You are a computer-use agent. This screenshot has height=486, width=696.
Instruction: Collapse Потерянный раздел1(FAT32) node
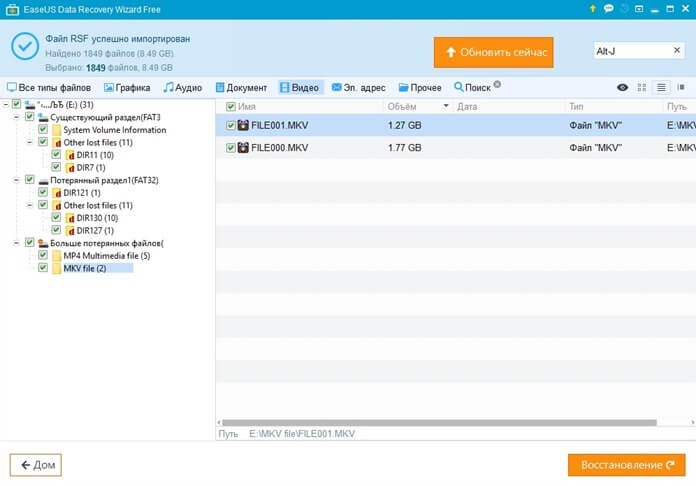16,180
